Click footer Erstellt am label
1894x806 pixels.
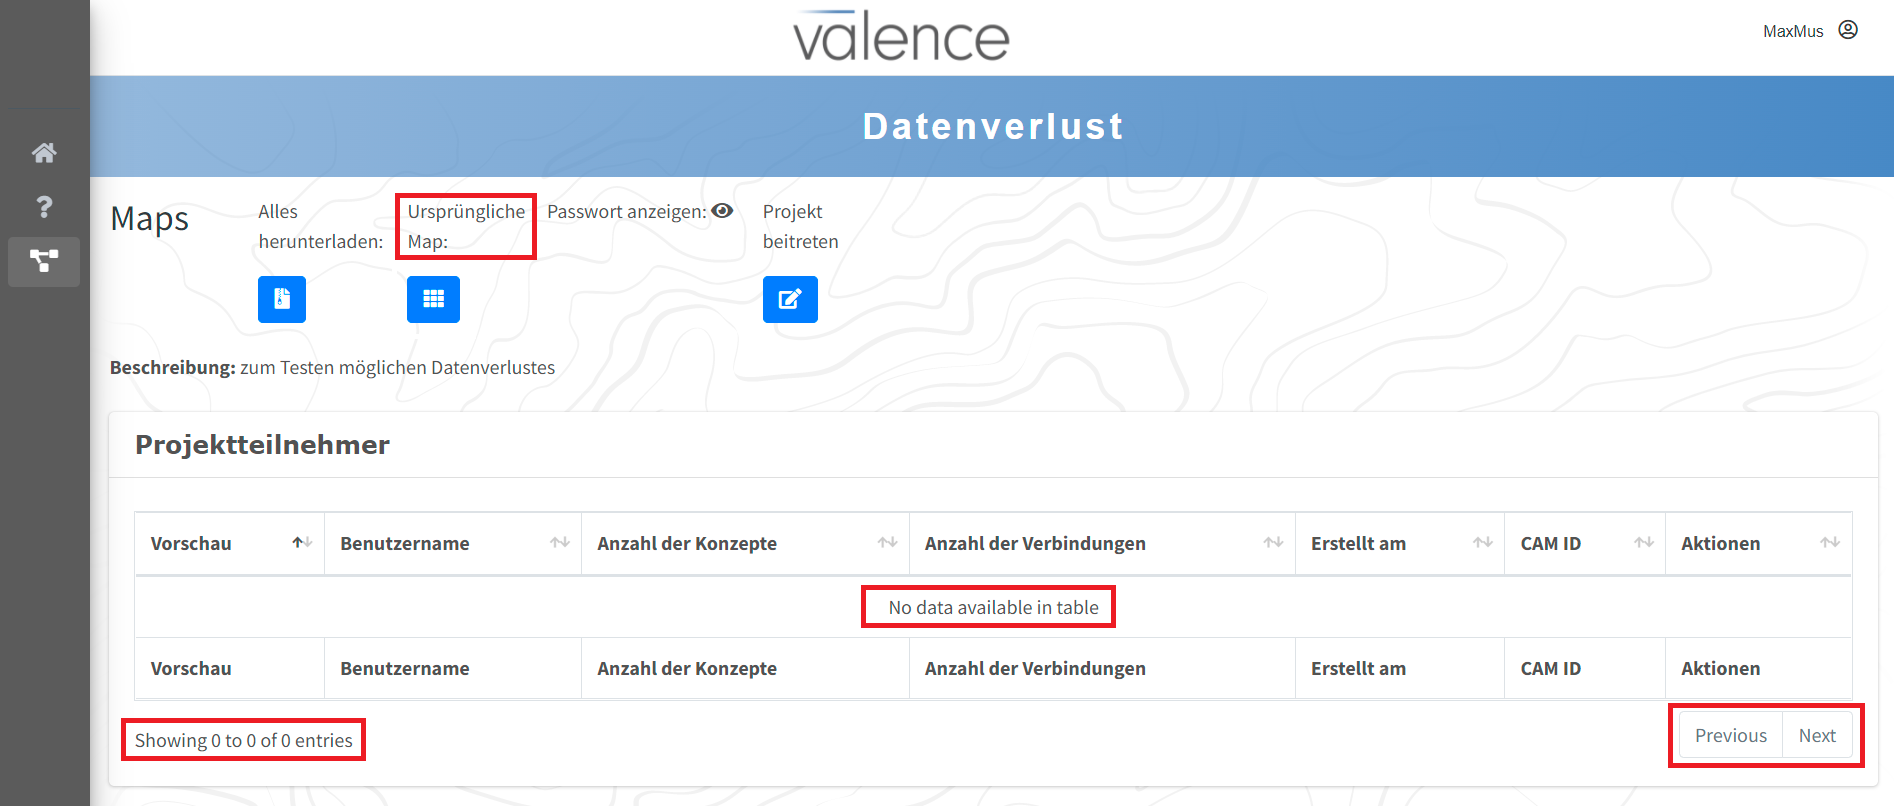tap(1358, 668)
